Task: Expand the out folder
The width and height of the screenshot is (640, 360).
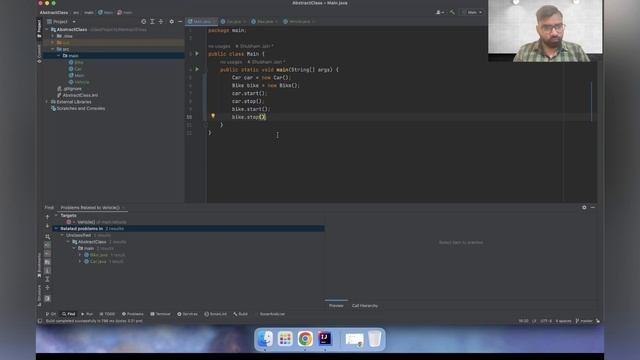Action: [x=53, y=42]
